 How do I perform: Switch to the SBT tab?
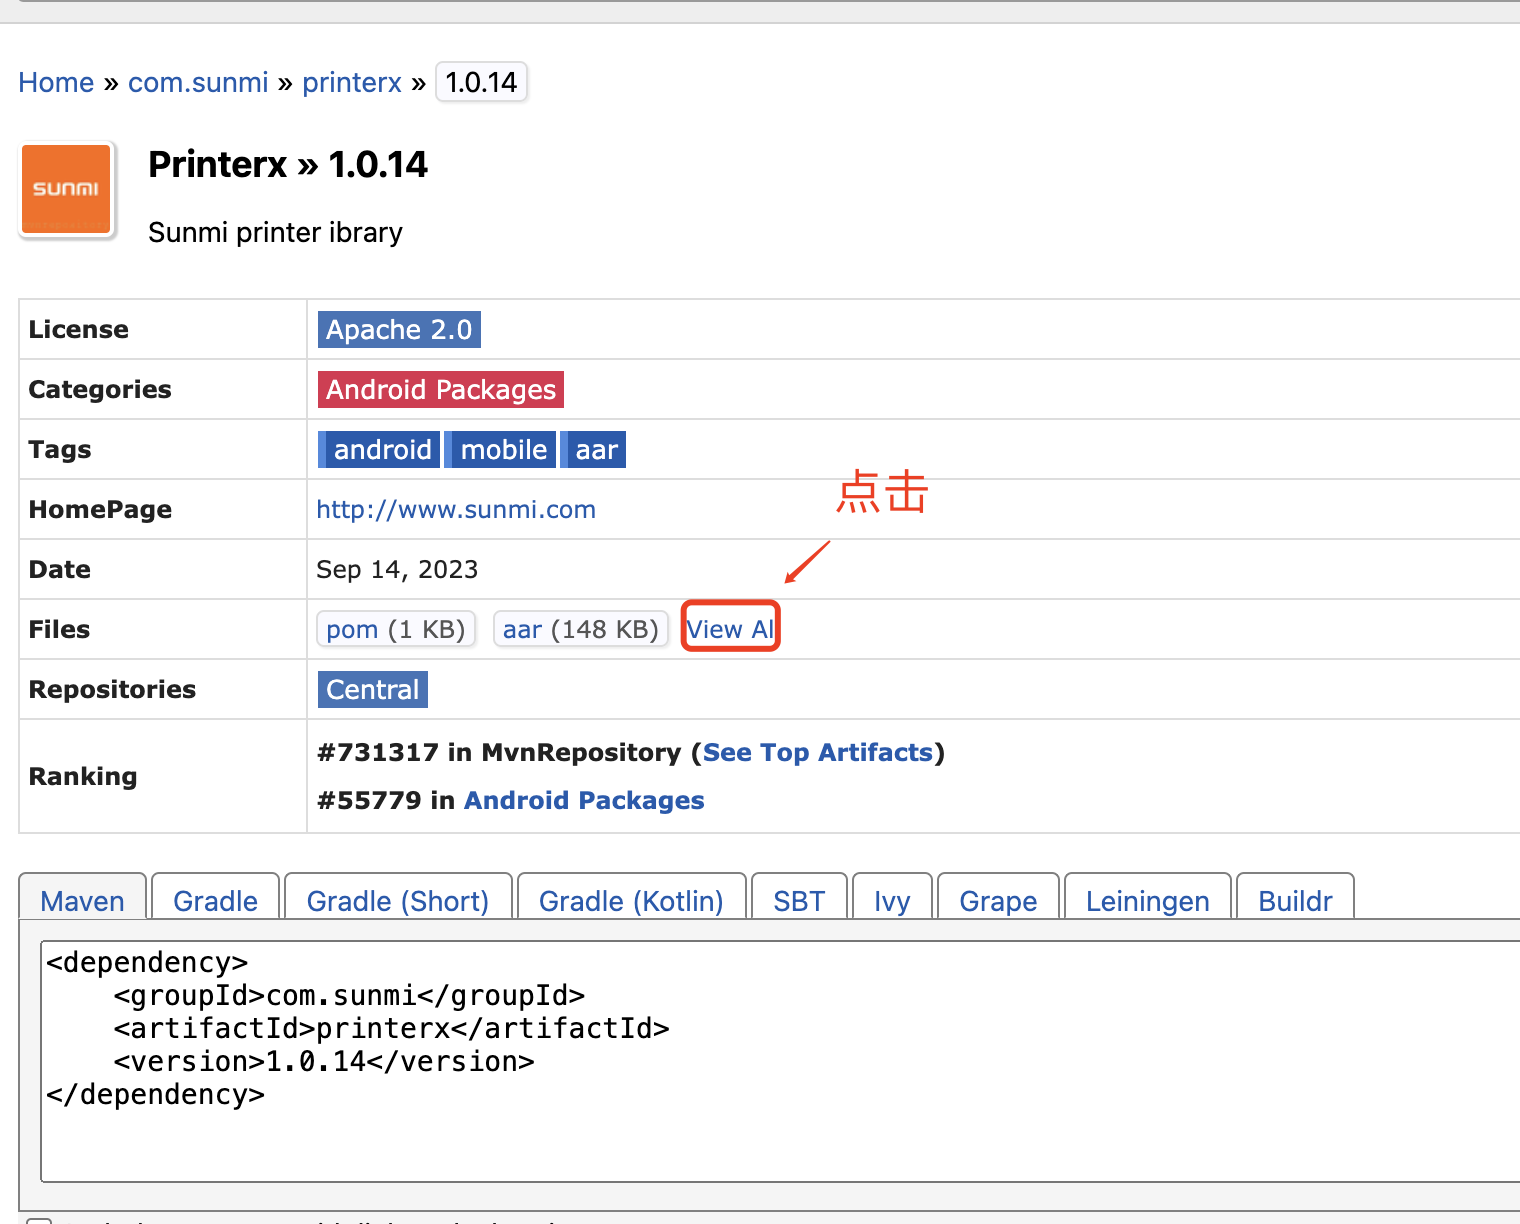pos(799,898)
